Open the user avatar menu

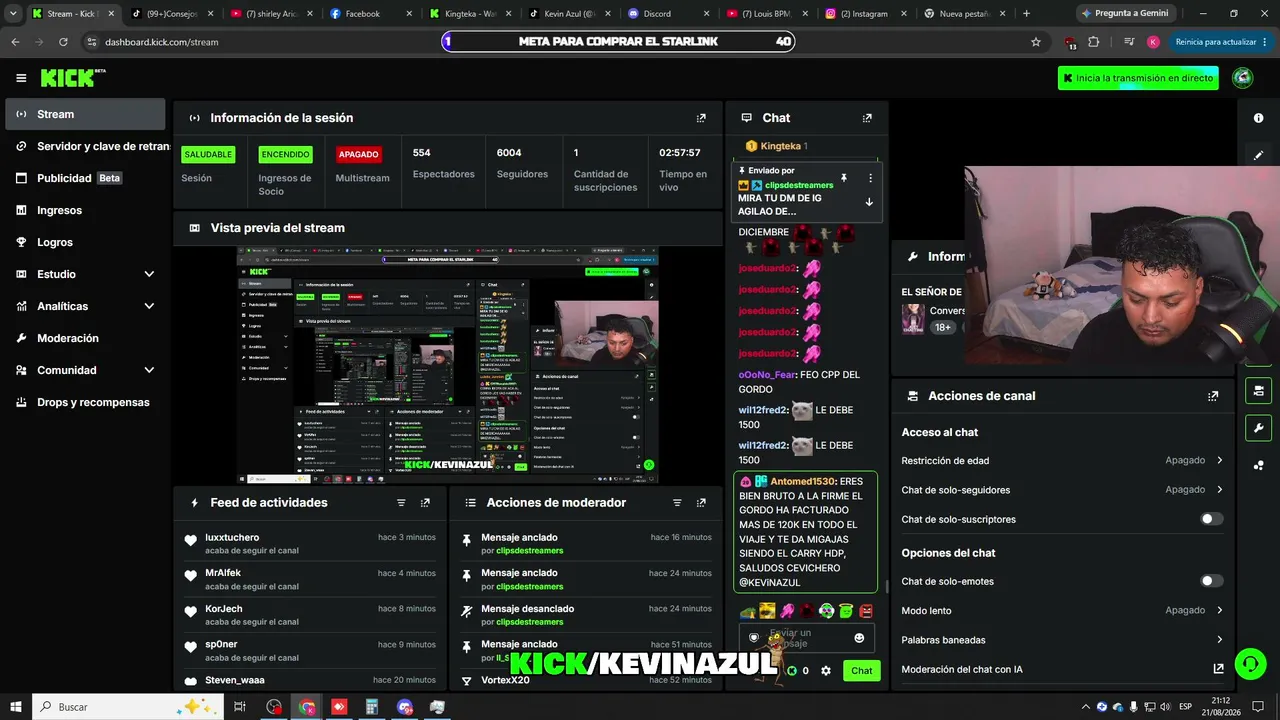pyautogui.click(x=1243, y=78)
